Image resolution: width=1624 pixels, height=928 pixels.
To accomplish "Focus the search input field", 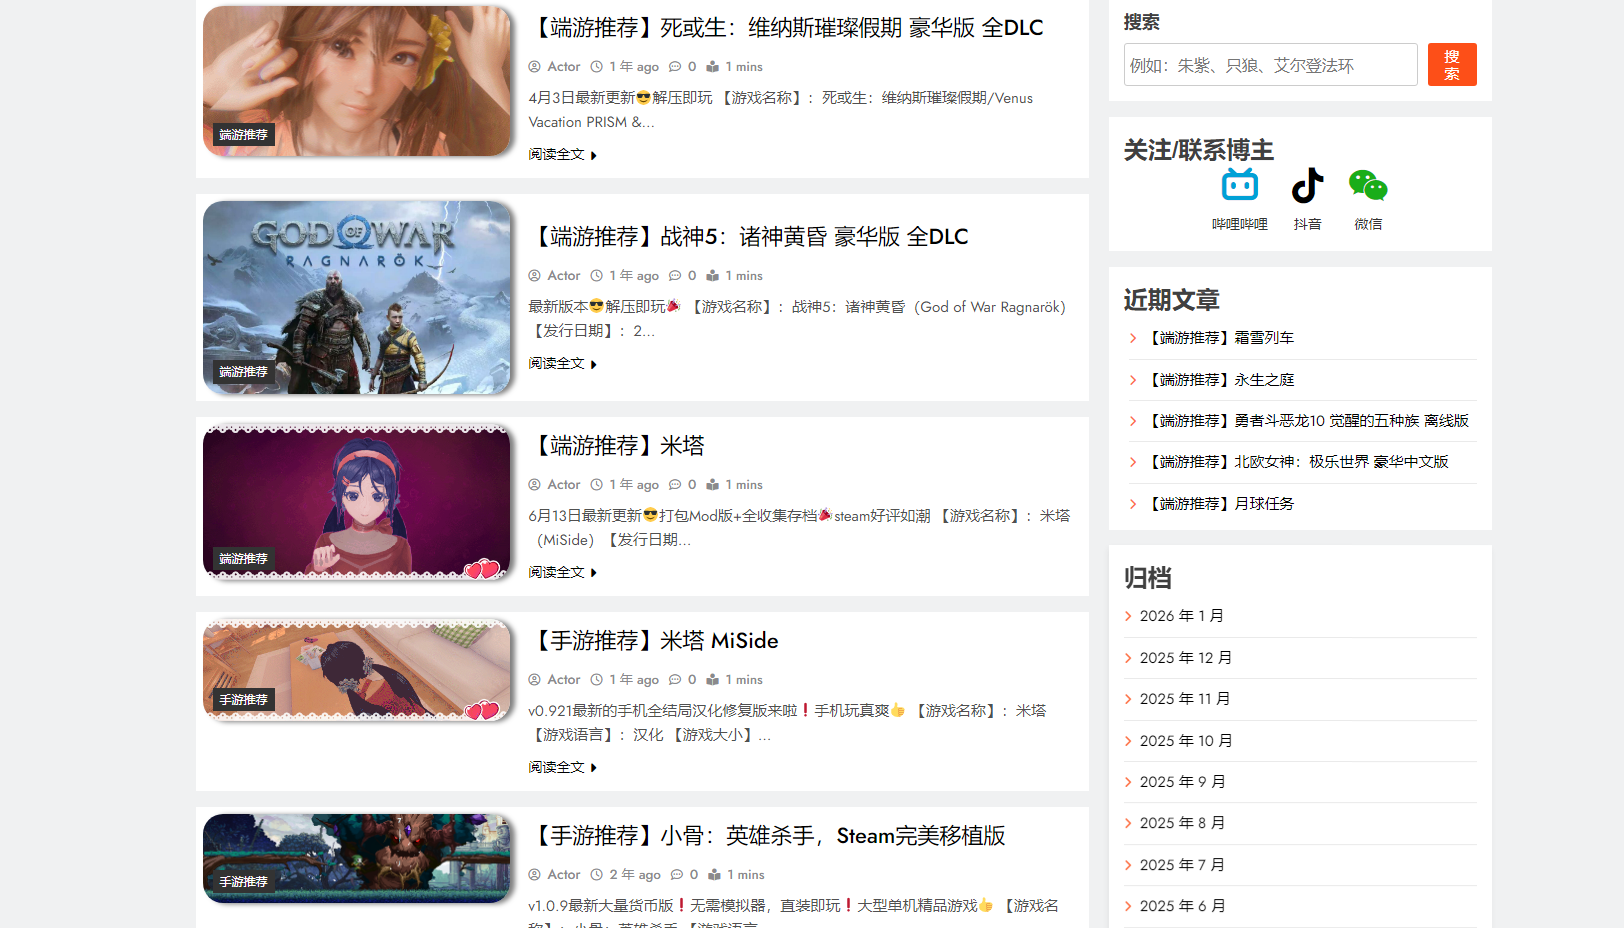I will [1270, 65].
